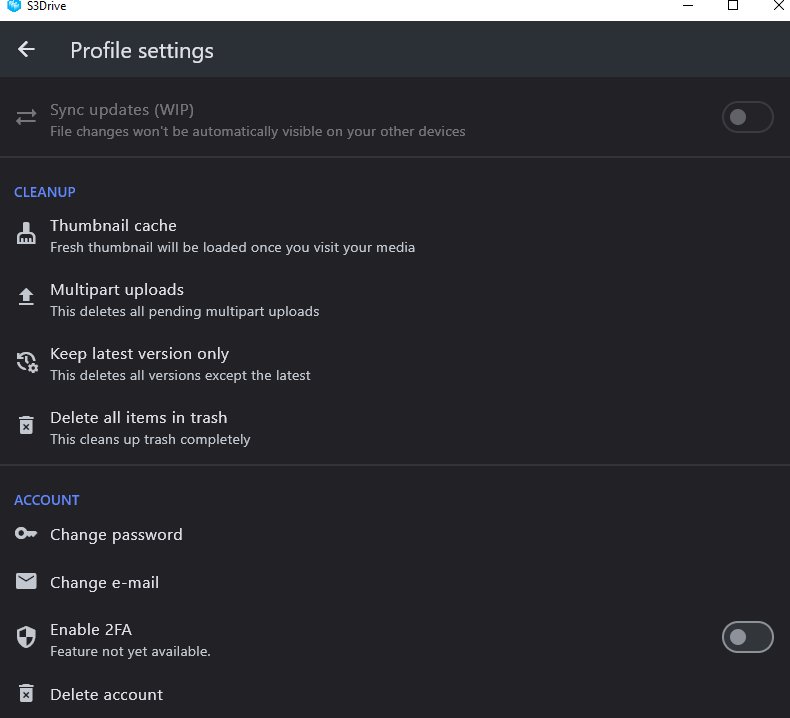
Task: Click the trash icon for Delete all items
Action: click(26, 425)
